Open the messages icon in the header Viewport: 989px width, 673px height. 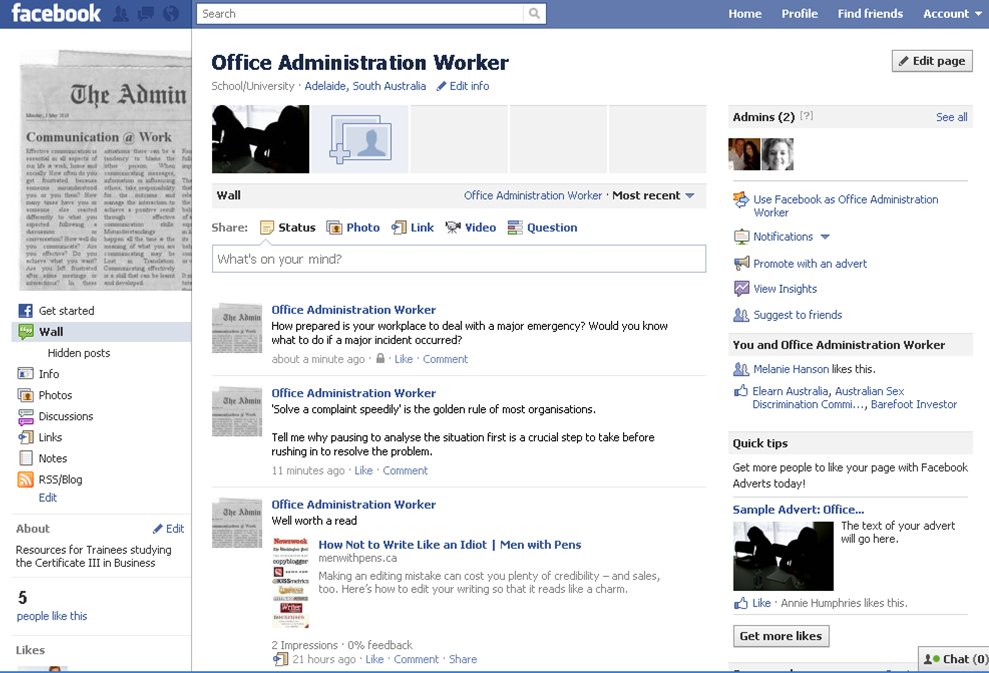click(x=146, y=14)
